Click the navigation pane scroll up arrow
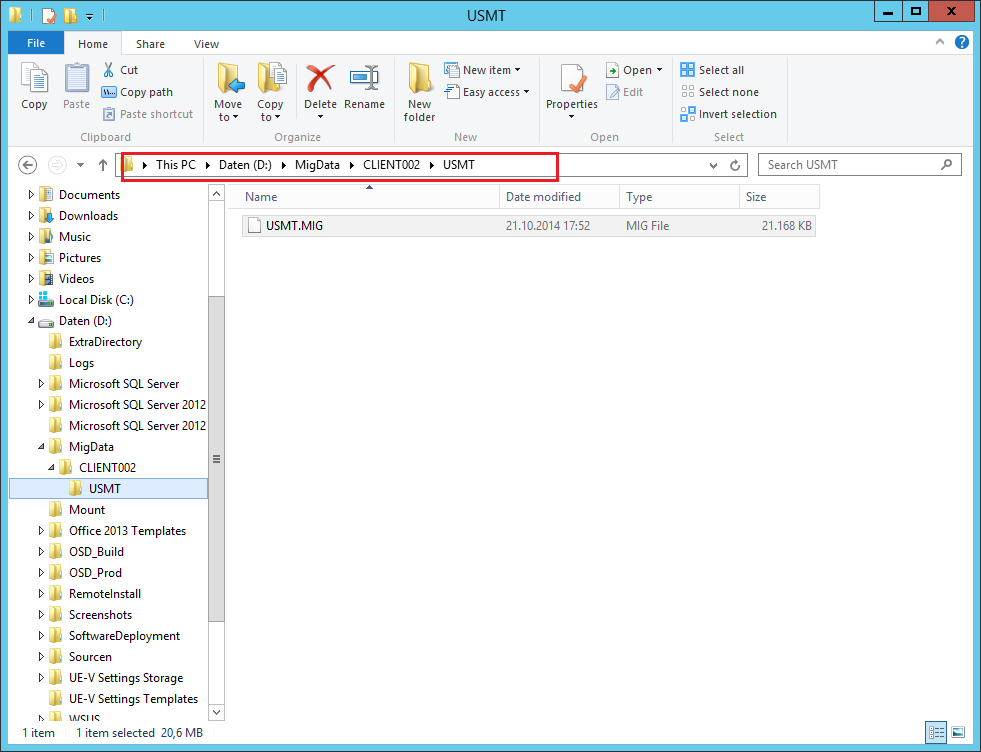Viewport: 981px width, 752px height. pos(216,193)
